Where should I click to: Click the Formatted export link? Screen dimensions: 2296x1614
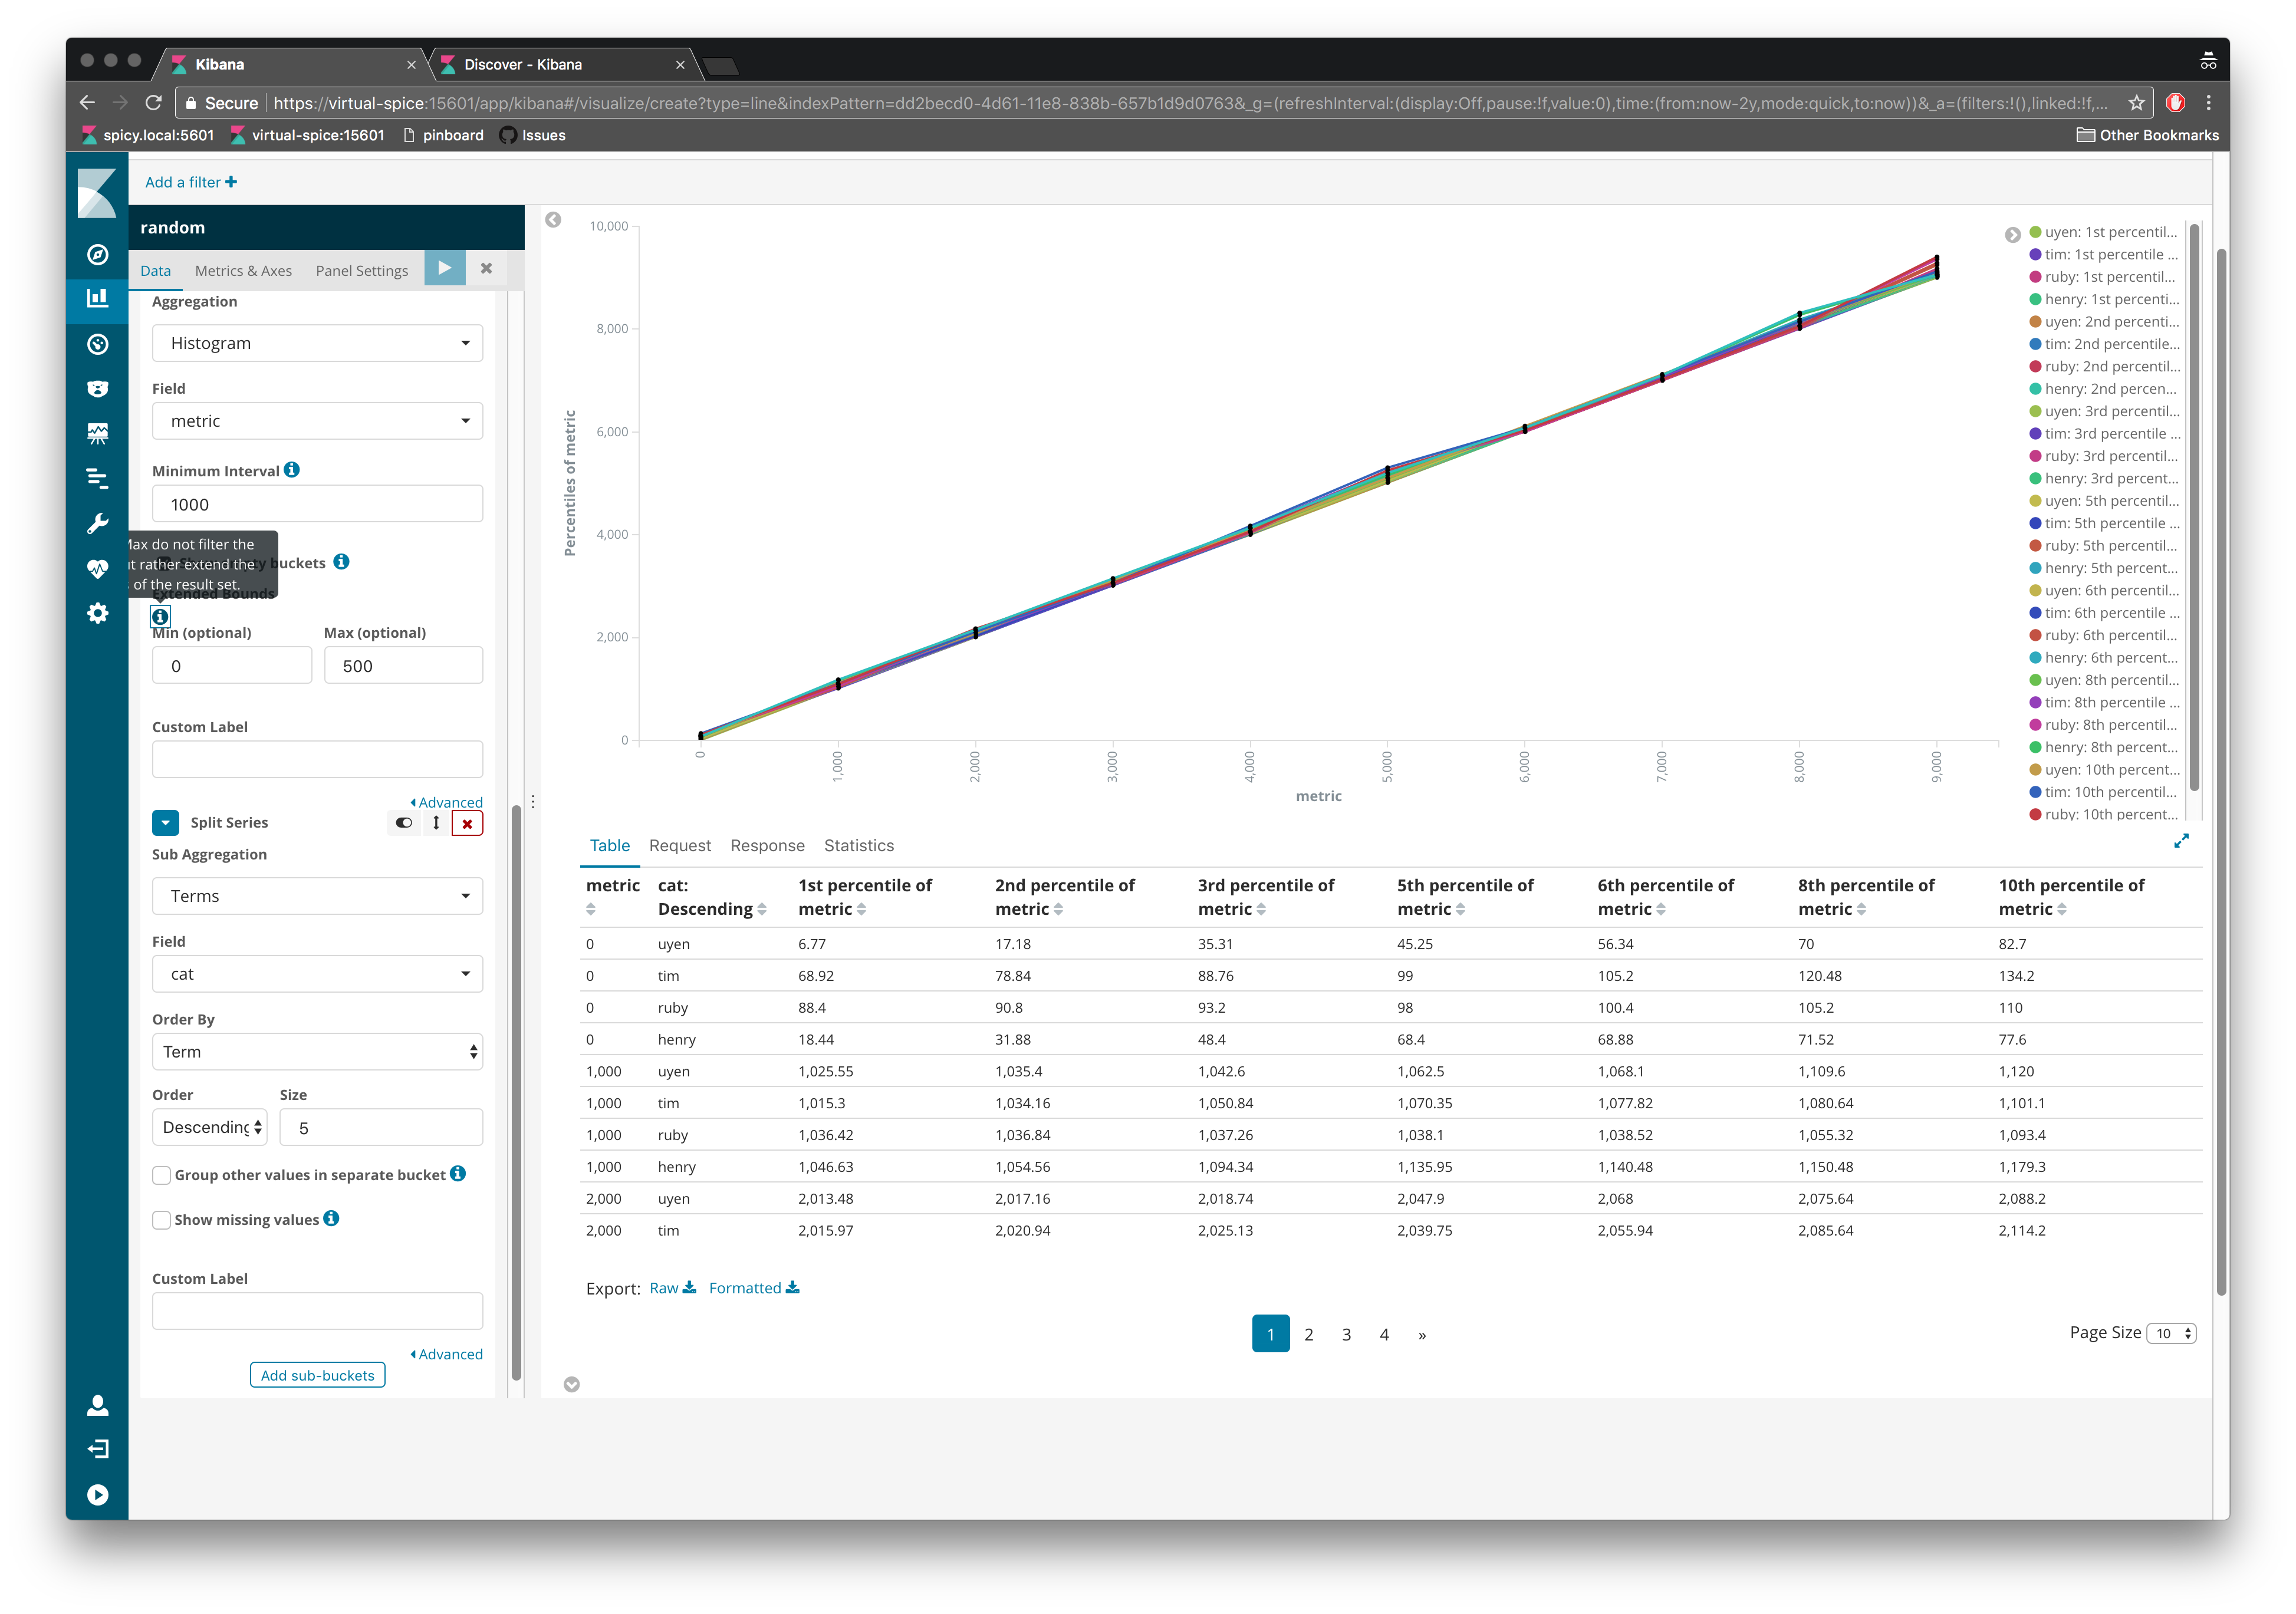pyautogui.click(x=744, y=1287)
